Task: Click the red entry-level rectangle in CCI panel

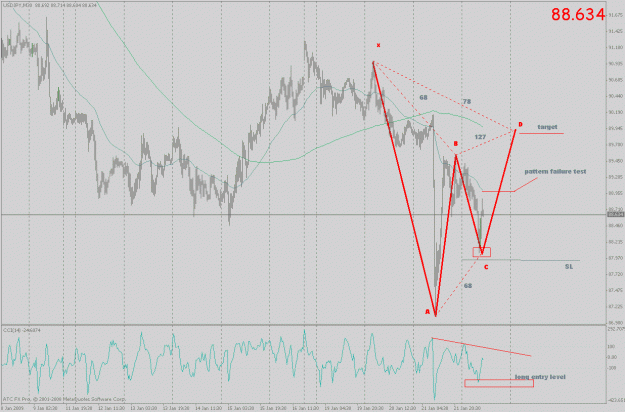Action: coord(499,383)
